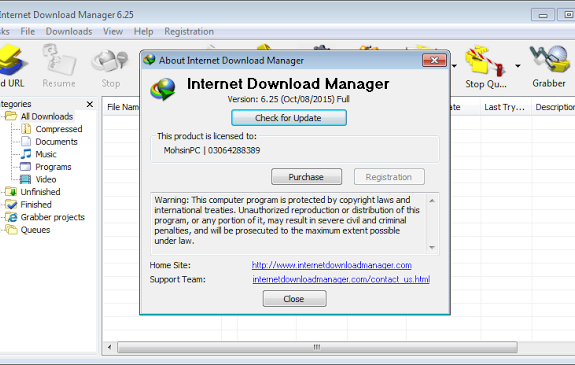Click the horizontal scrollbar thumb in downloads list
The width and height of the screenshot is (575, 365).
coord(317,347)
